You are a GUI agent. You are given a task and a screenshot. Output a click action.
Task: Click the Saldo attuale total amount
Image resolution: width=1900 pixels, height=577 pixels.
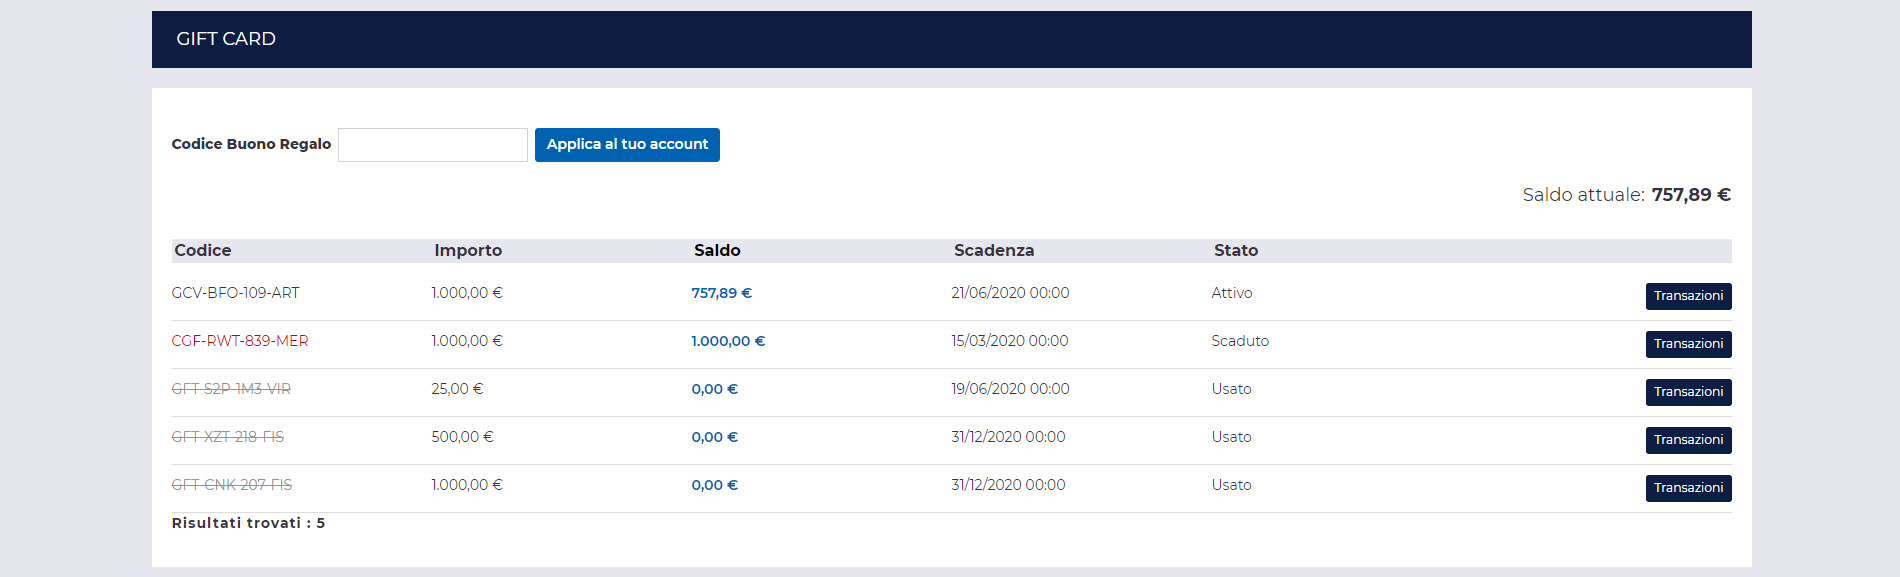[1690, 195]
